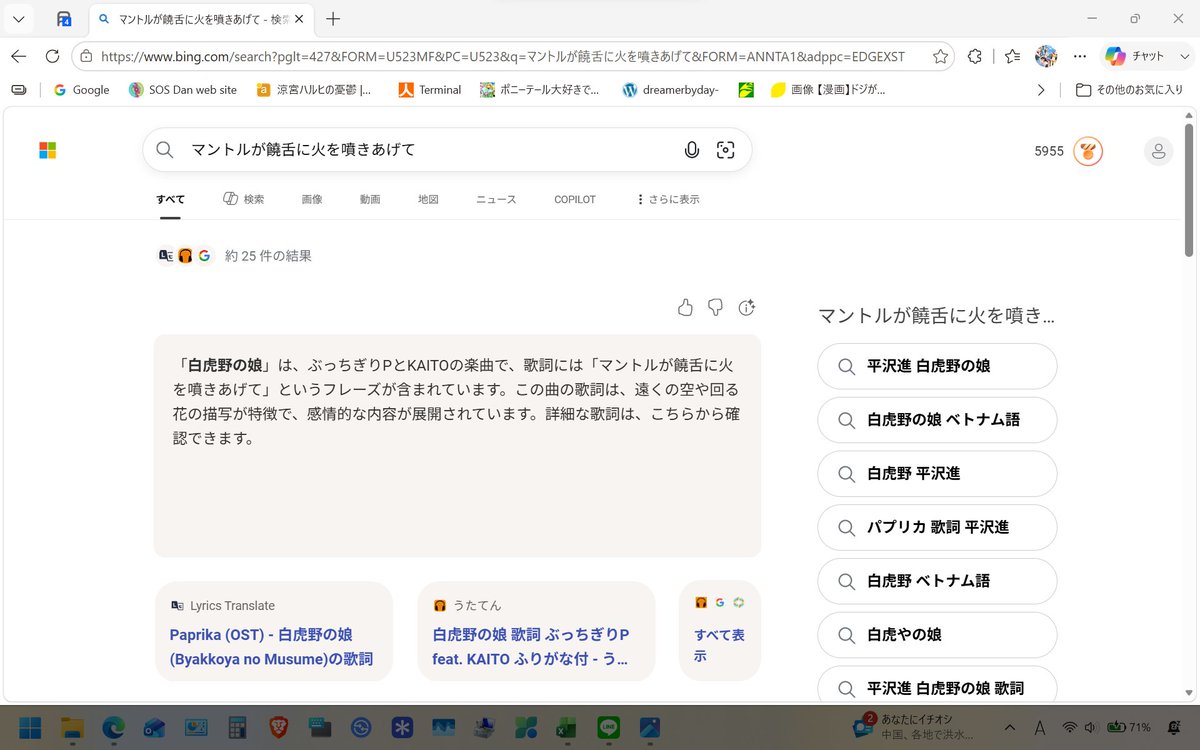Open the Terminal bookmark
This screenshot has height=750, width=1200.
430,90
